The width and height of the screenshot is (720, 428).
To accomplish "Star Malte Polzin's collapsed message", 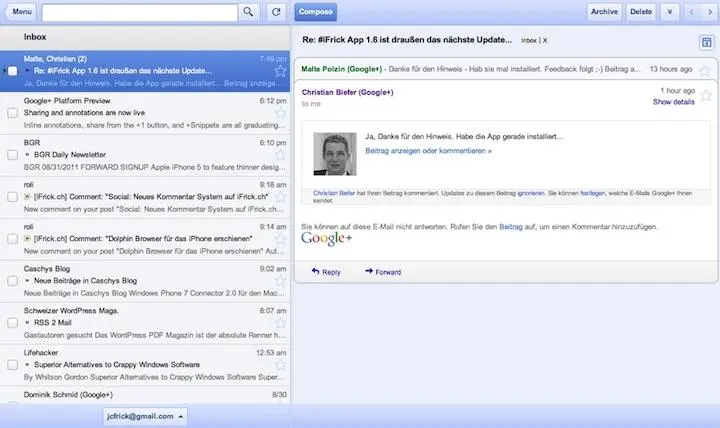I will 705,71.
